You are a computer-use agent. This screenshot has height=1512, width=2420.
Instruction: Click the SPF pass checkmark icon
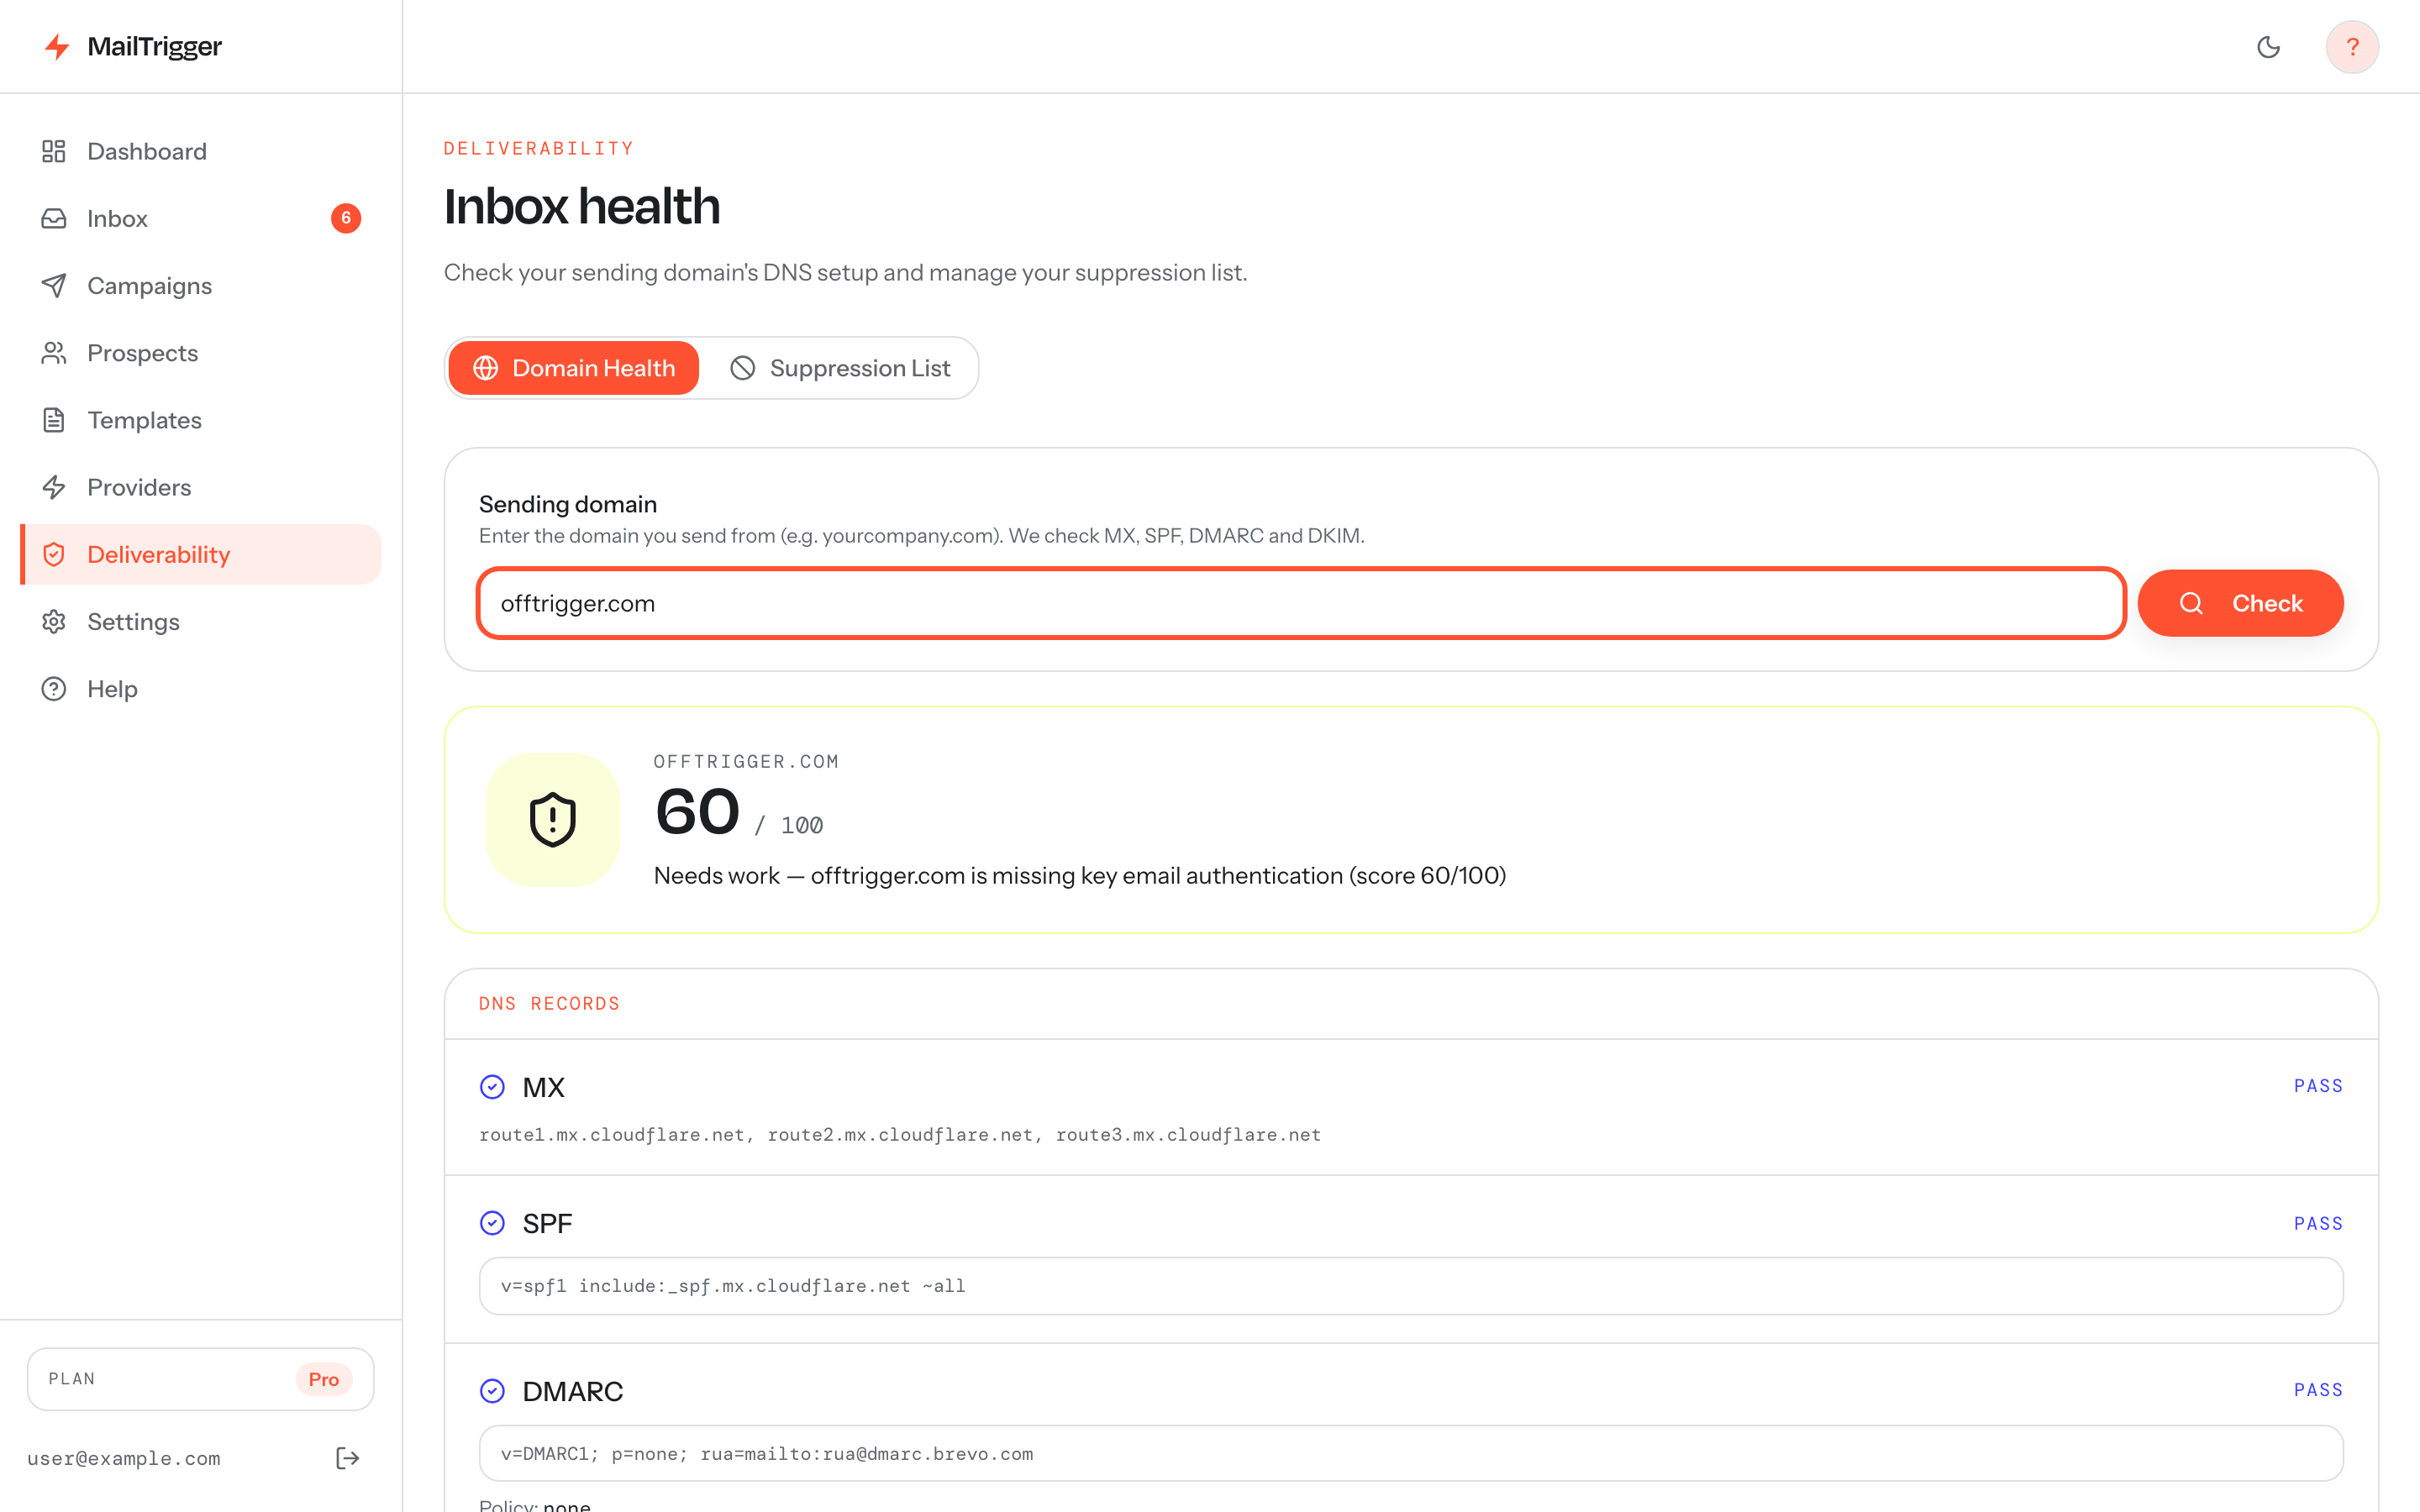click(x=492, y=1223)
